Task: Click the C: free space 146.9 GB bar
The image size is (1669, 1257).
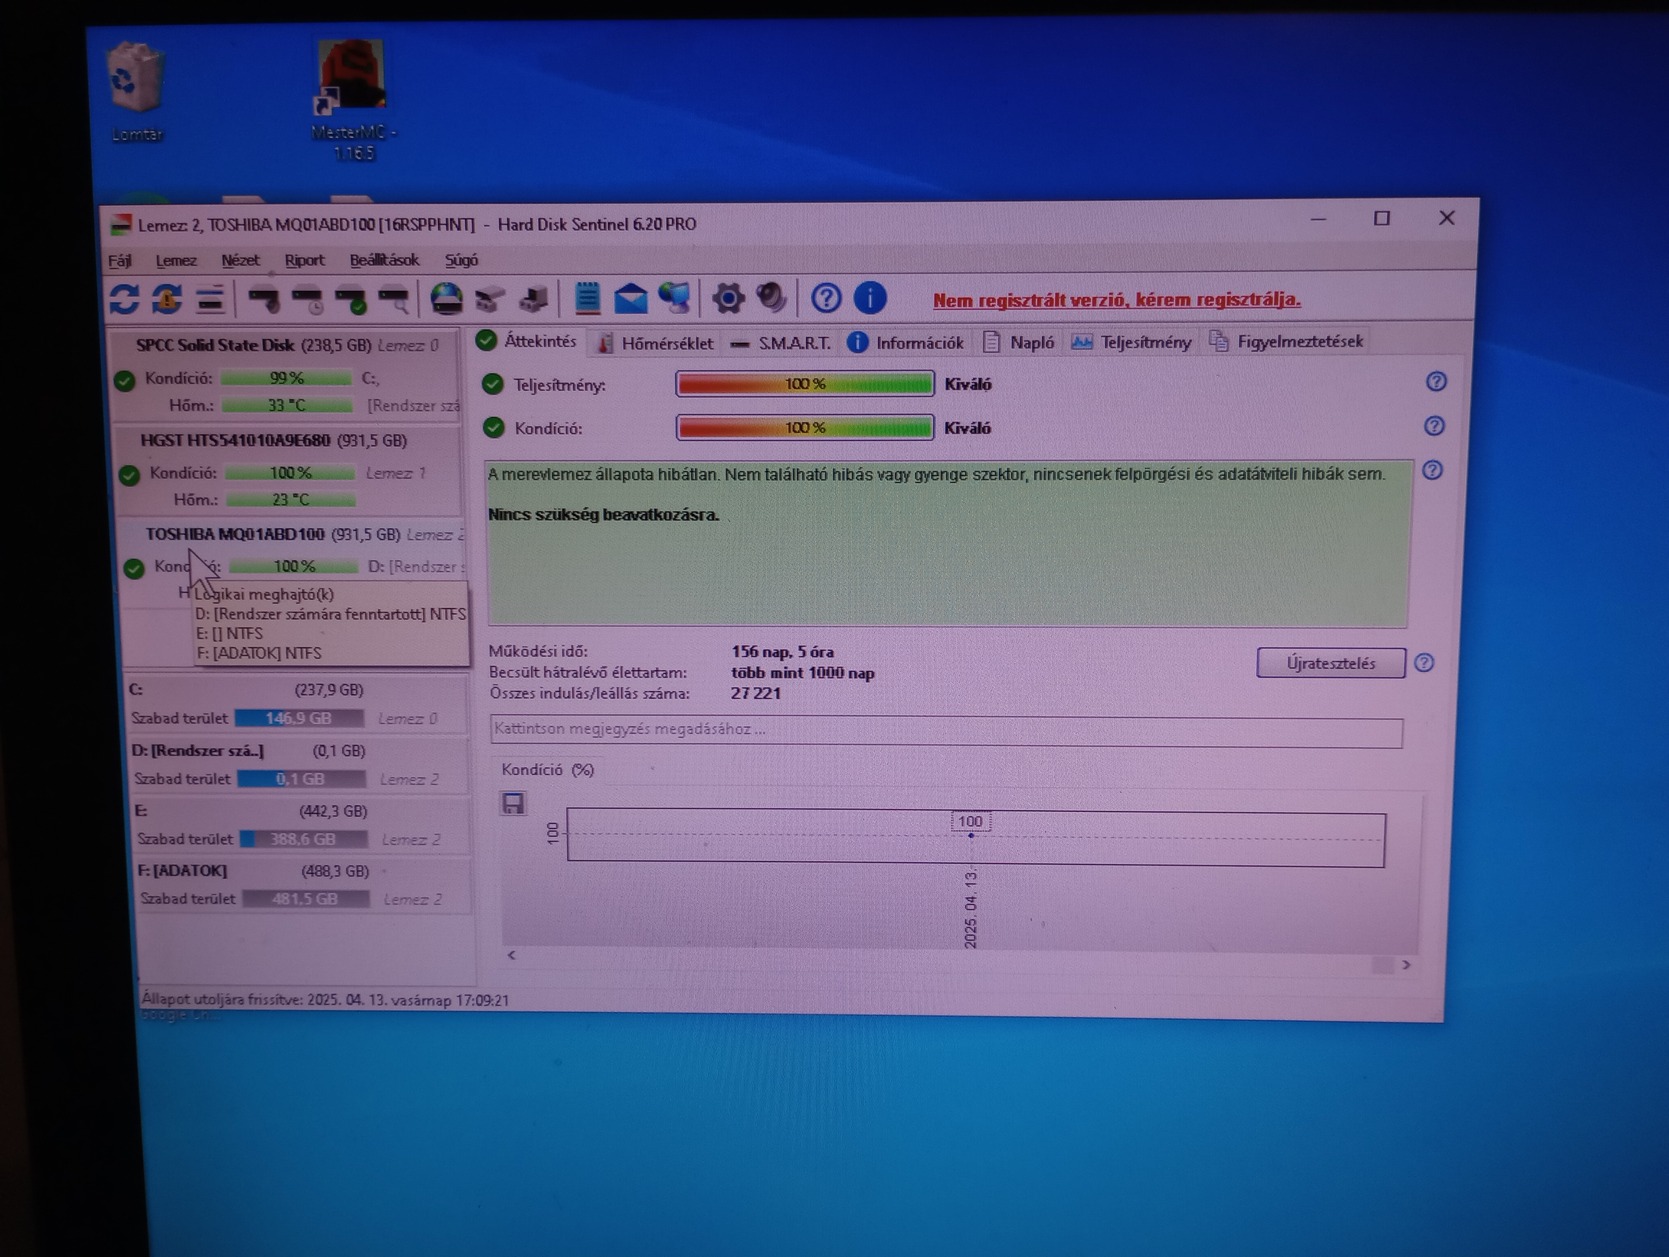Action: coord(300,718)
